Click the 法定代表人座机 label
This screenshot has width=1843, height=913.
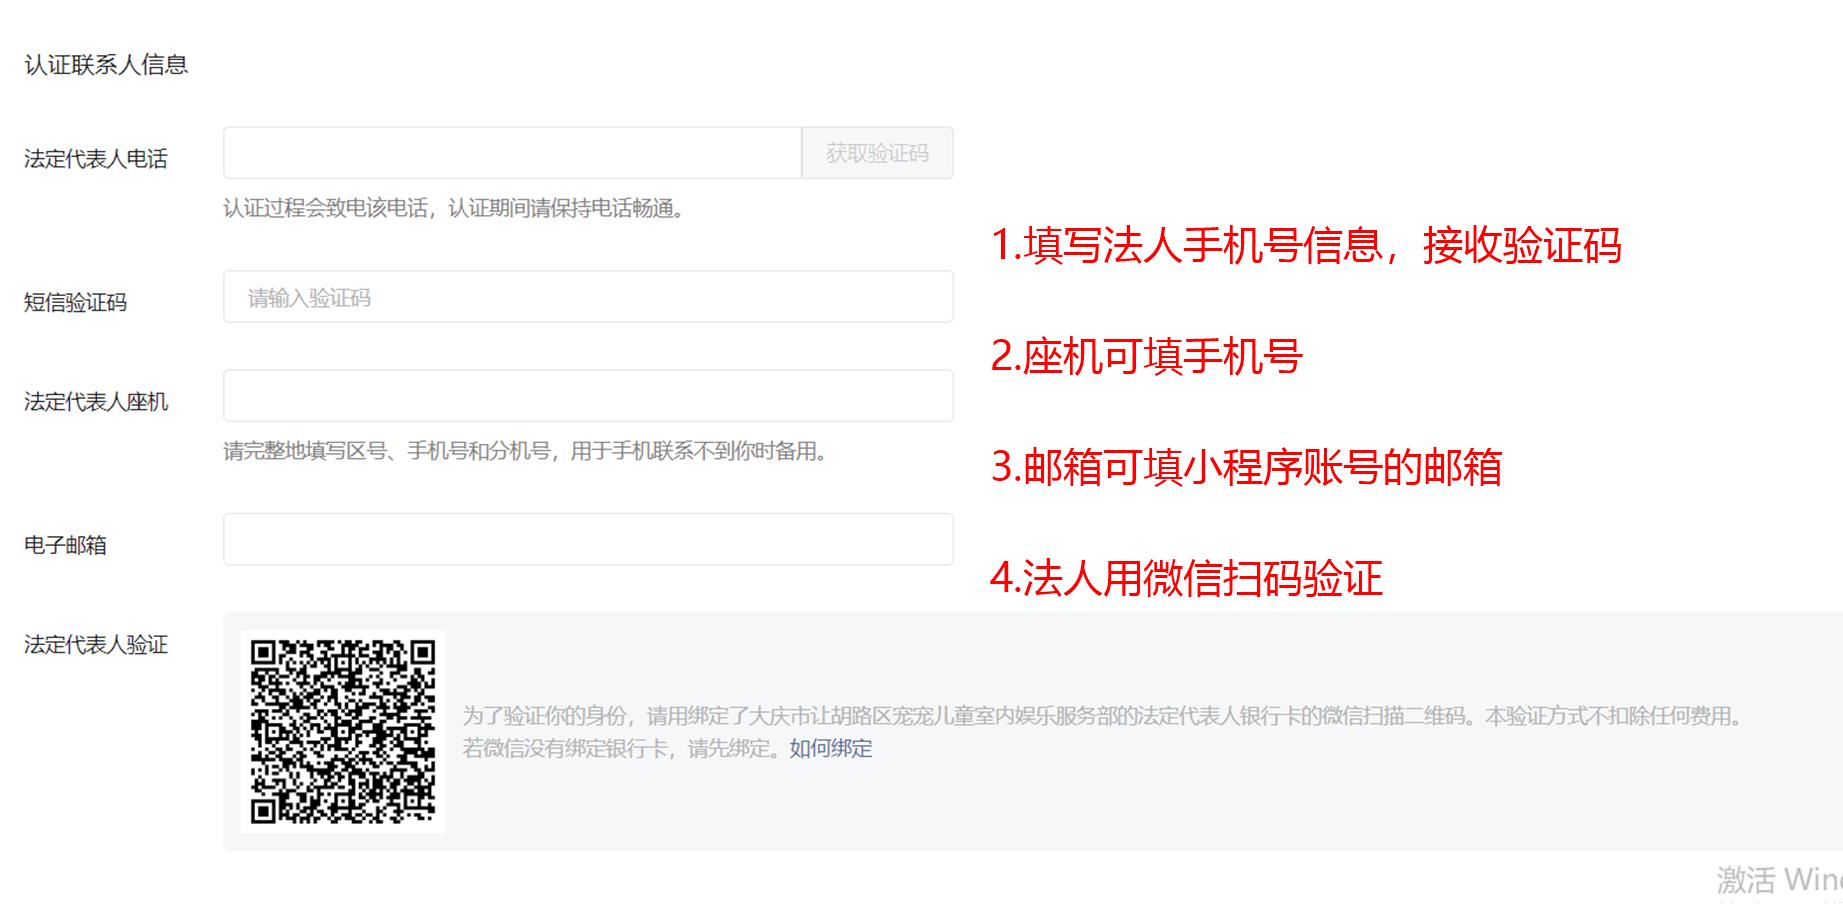click(96, 402)
